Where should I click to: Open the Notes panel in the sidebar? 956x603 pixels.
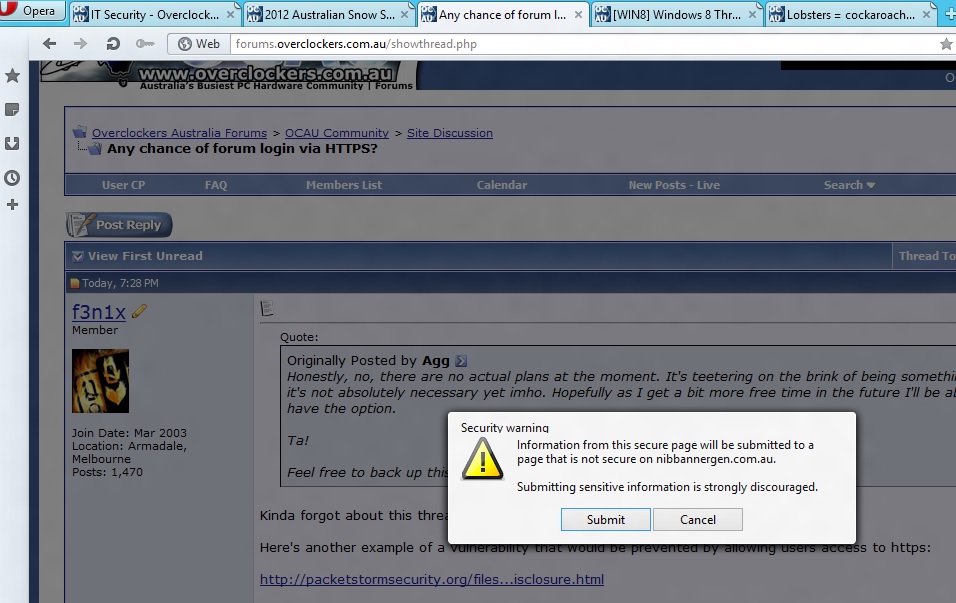[12, 110]
